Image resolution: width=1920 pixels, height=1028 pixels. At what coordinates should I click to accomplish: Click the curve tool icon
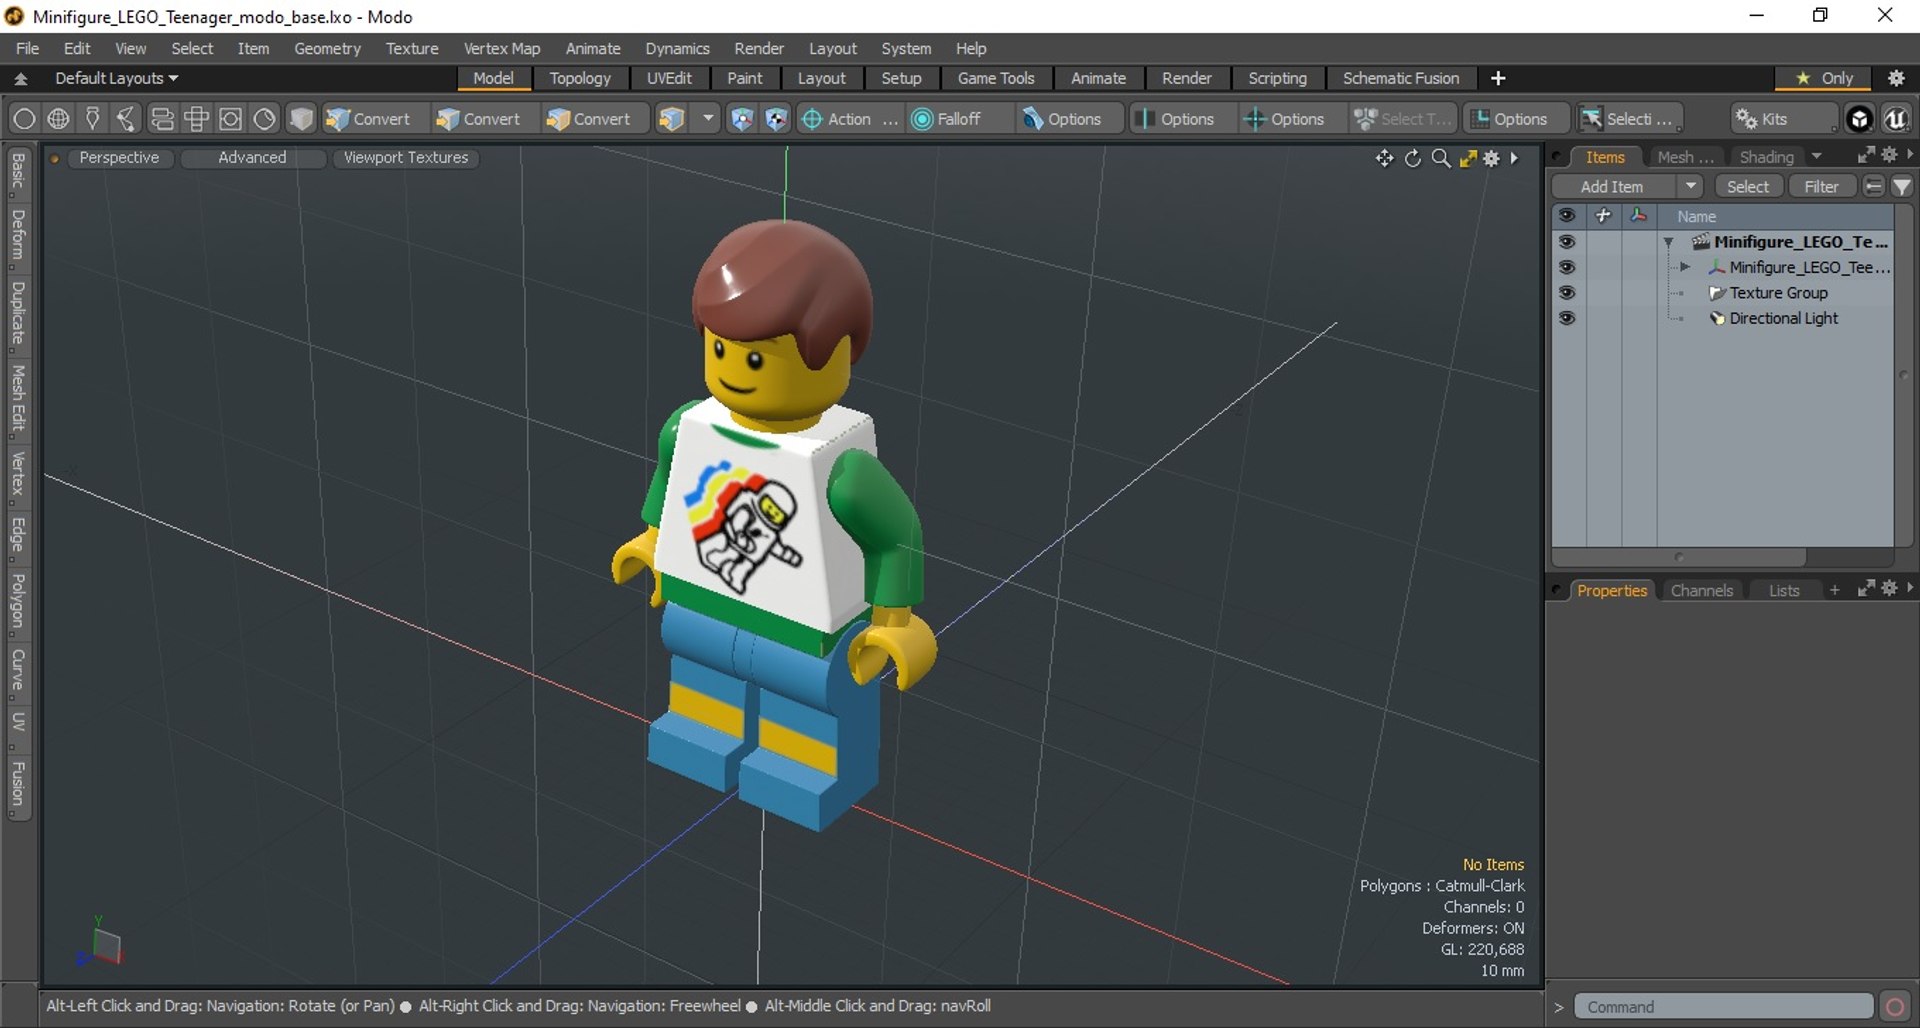click(126, 119)
